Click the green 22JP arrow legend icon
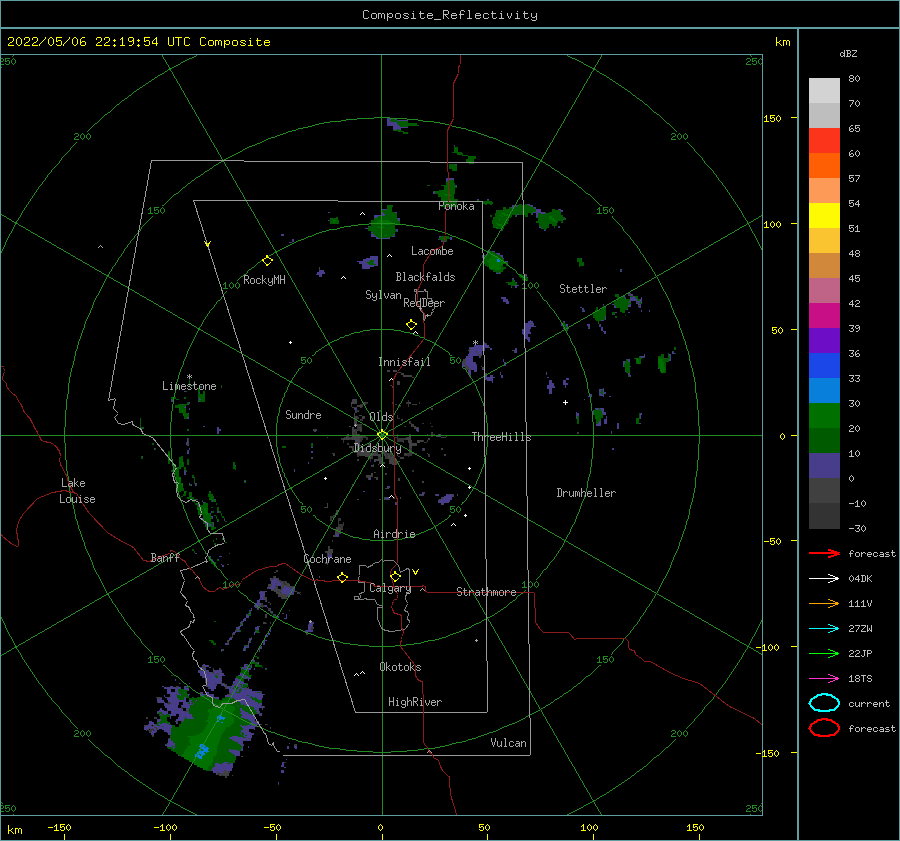Screen dimensions: 900x841 click(824, 653)
